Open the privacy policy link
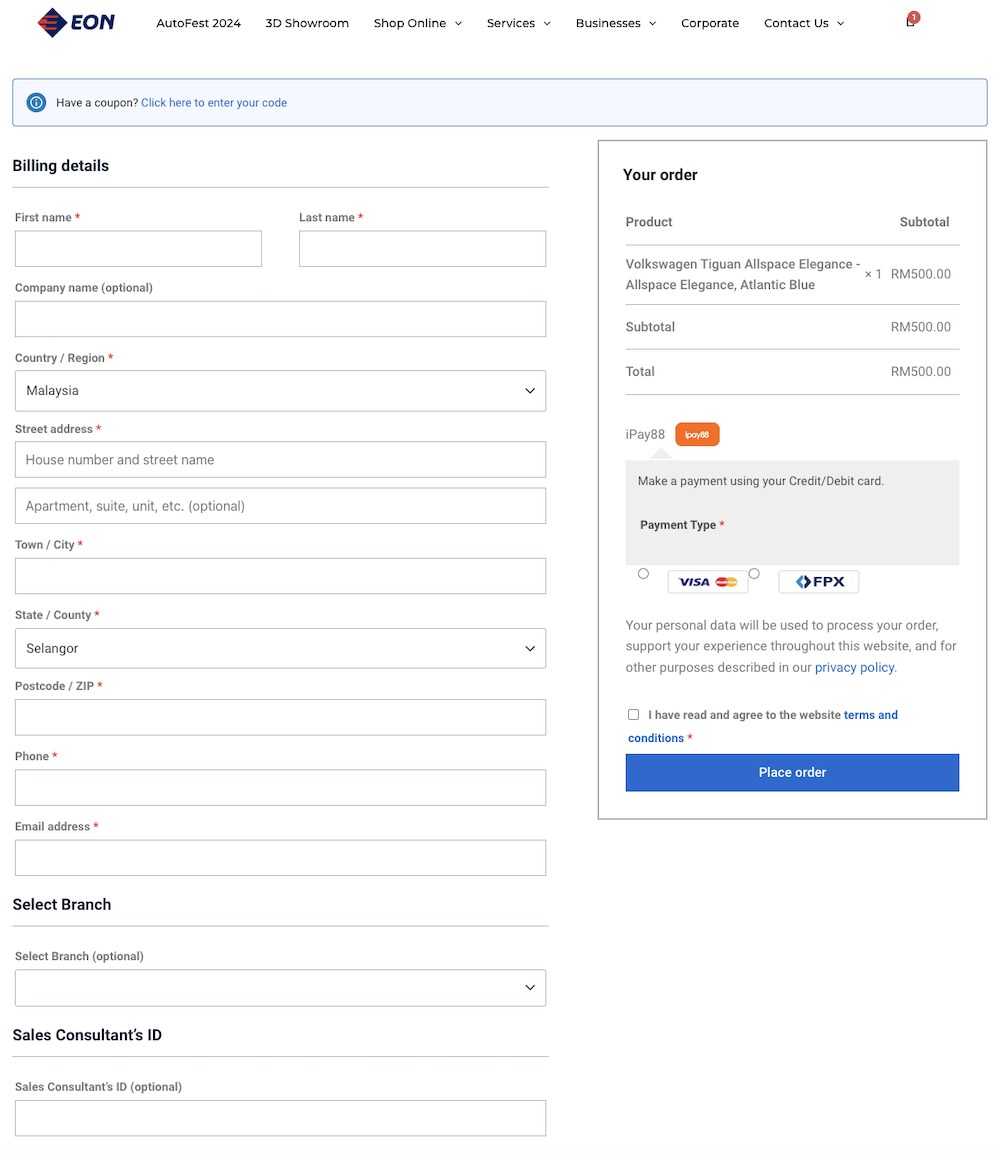This screenshot has height=1157, width=1000. [x=854, y=668]
